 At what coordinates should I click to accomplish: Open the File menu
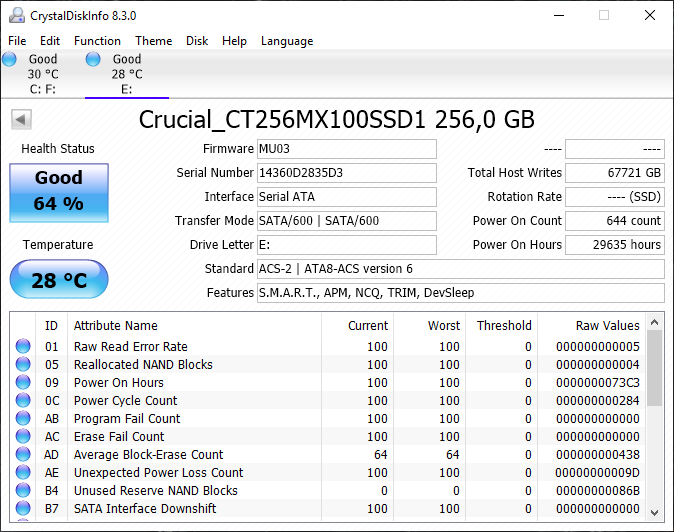click(x=17, y=41)
